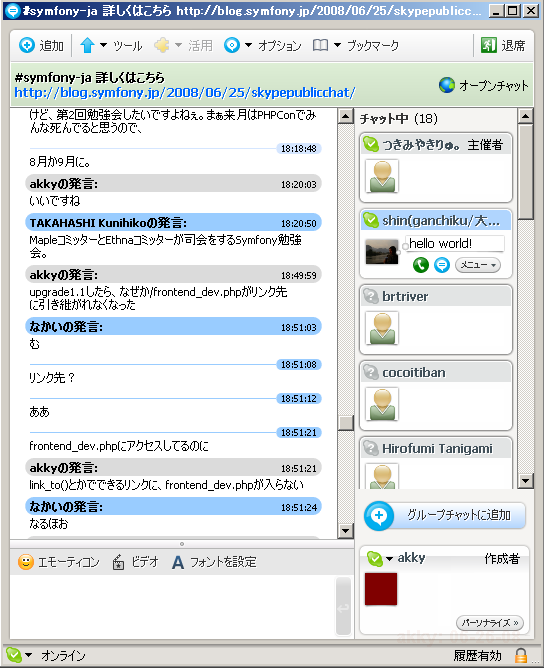Open the ツール dropdown arrow
Screen dimensions: 544x668
click(x=103, y=45)
